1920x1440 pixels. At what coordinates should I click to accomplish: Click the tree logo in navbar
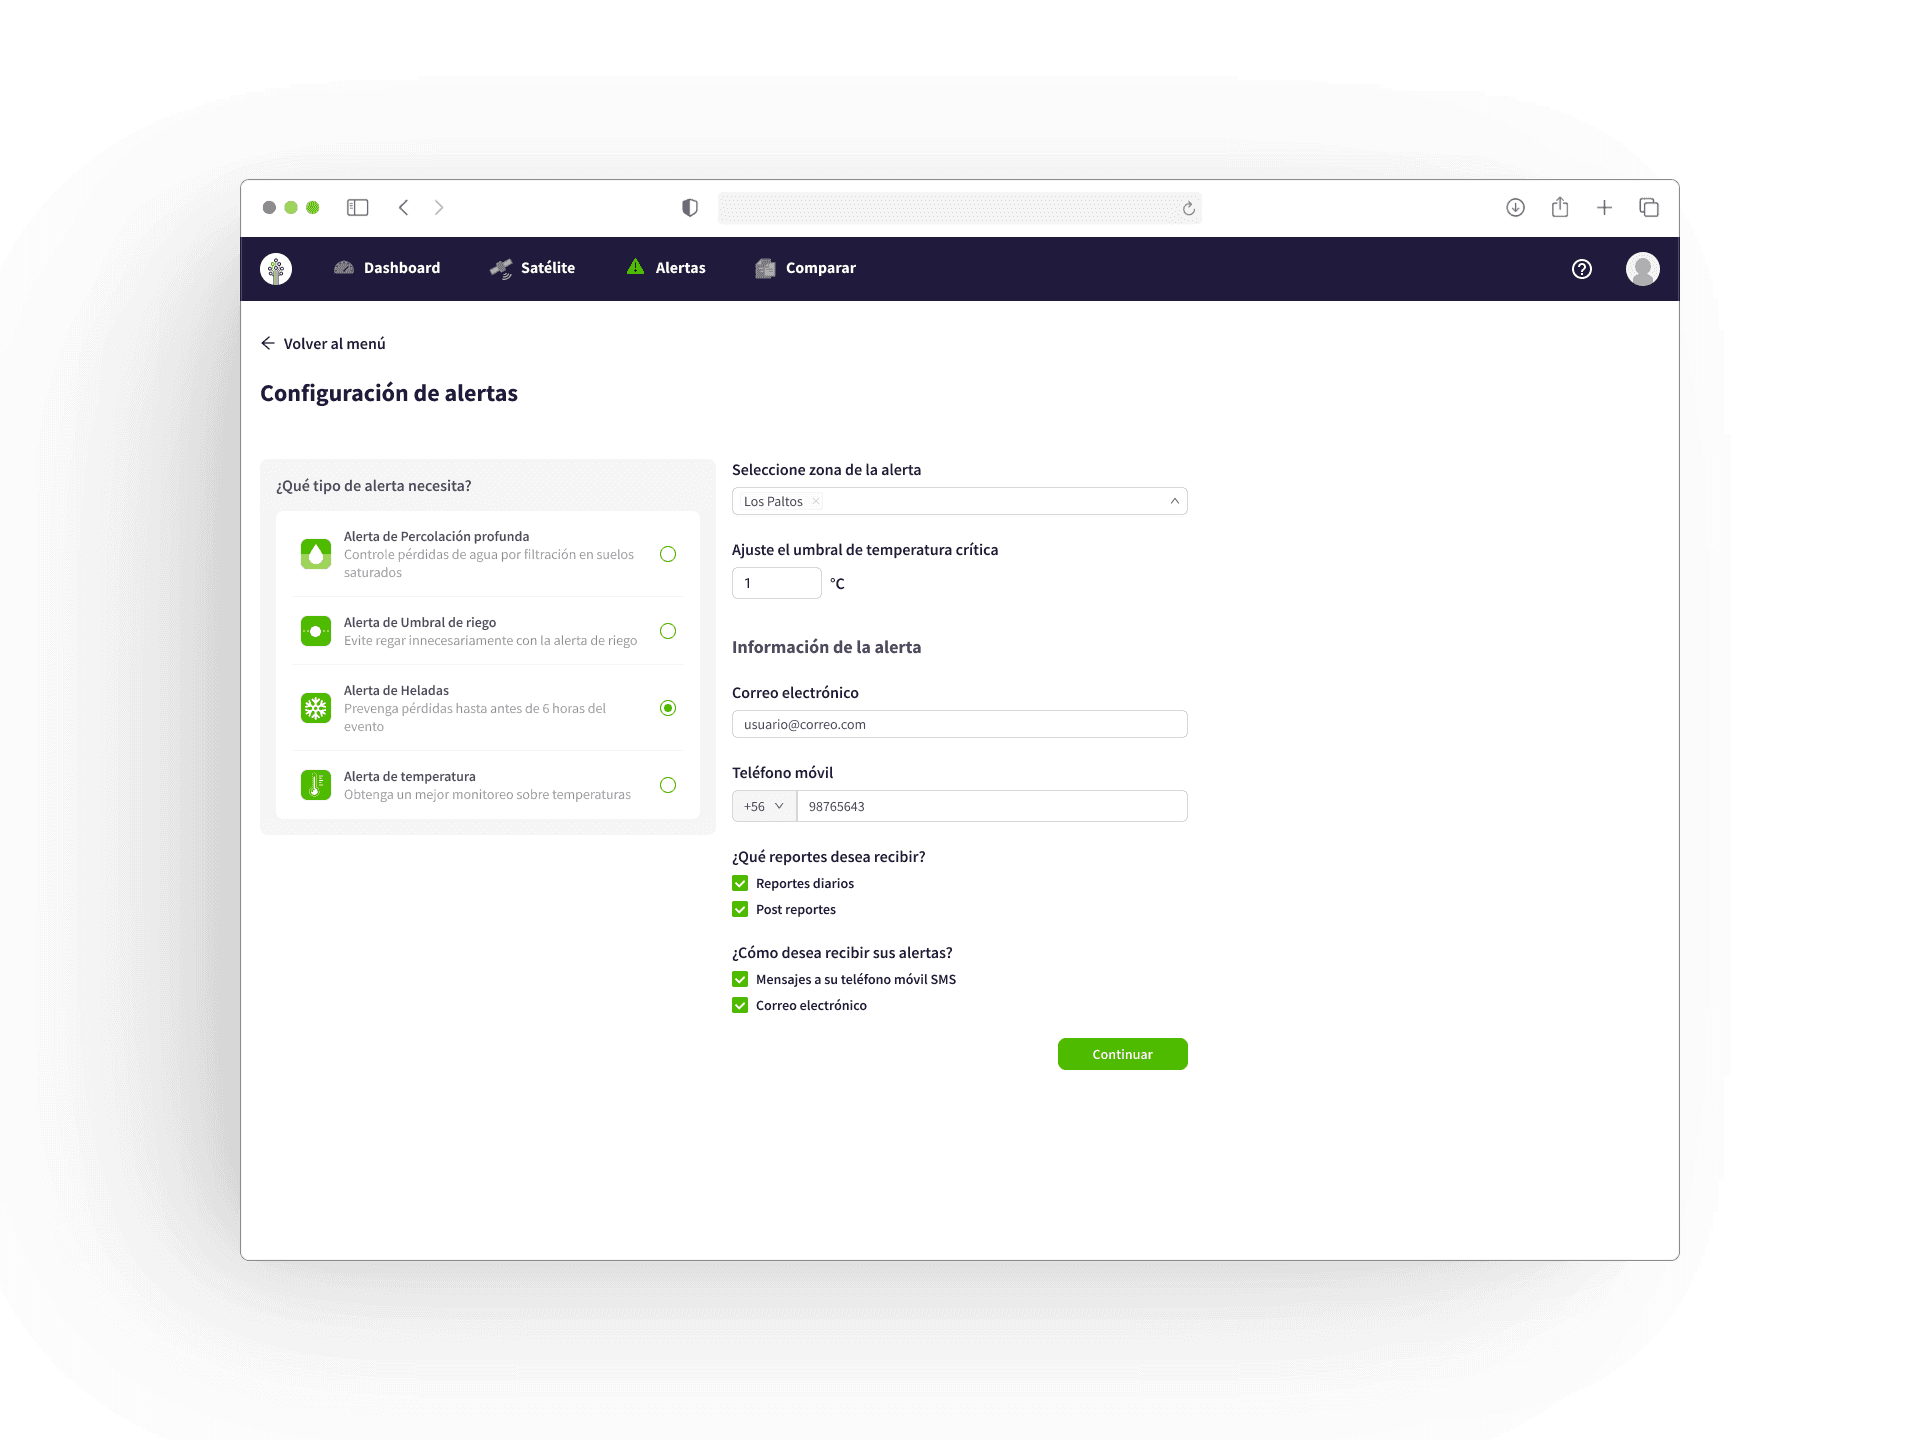pyautogui.click(x=276, y=268)
